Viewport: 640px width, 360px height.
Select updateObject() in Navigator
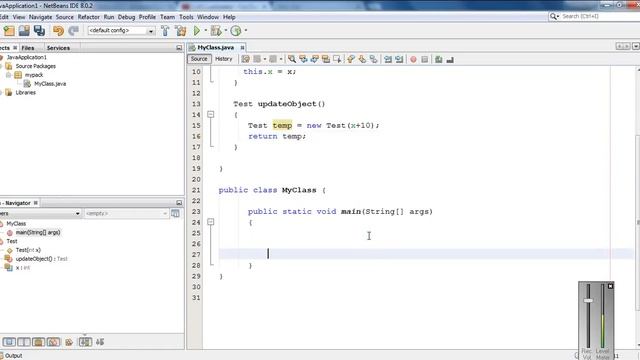[34, 259]
